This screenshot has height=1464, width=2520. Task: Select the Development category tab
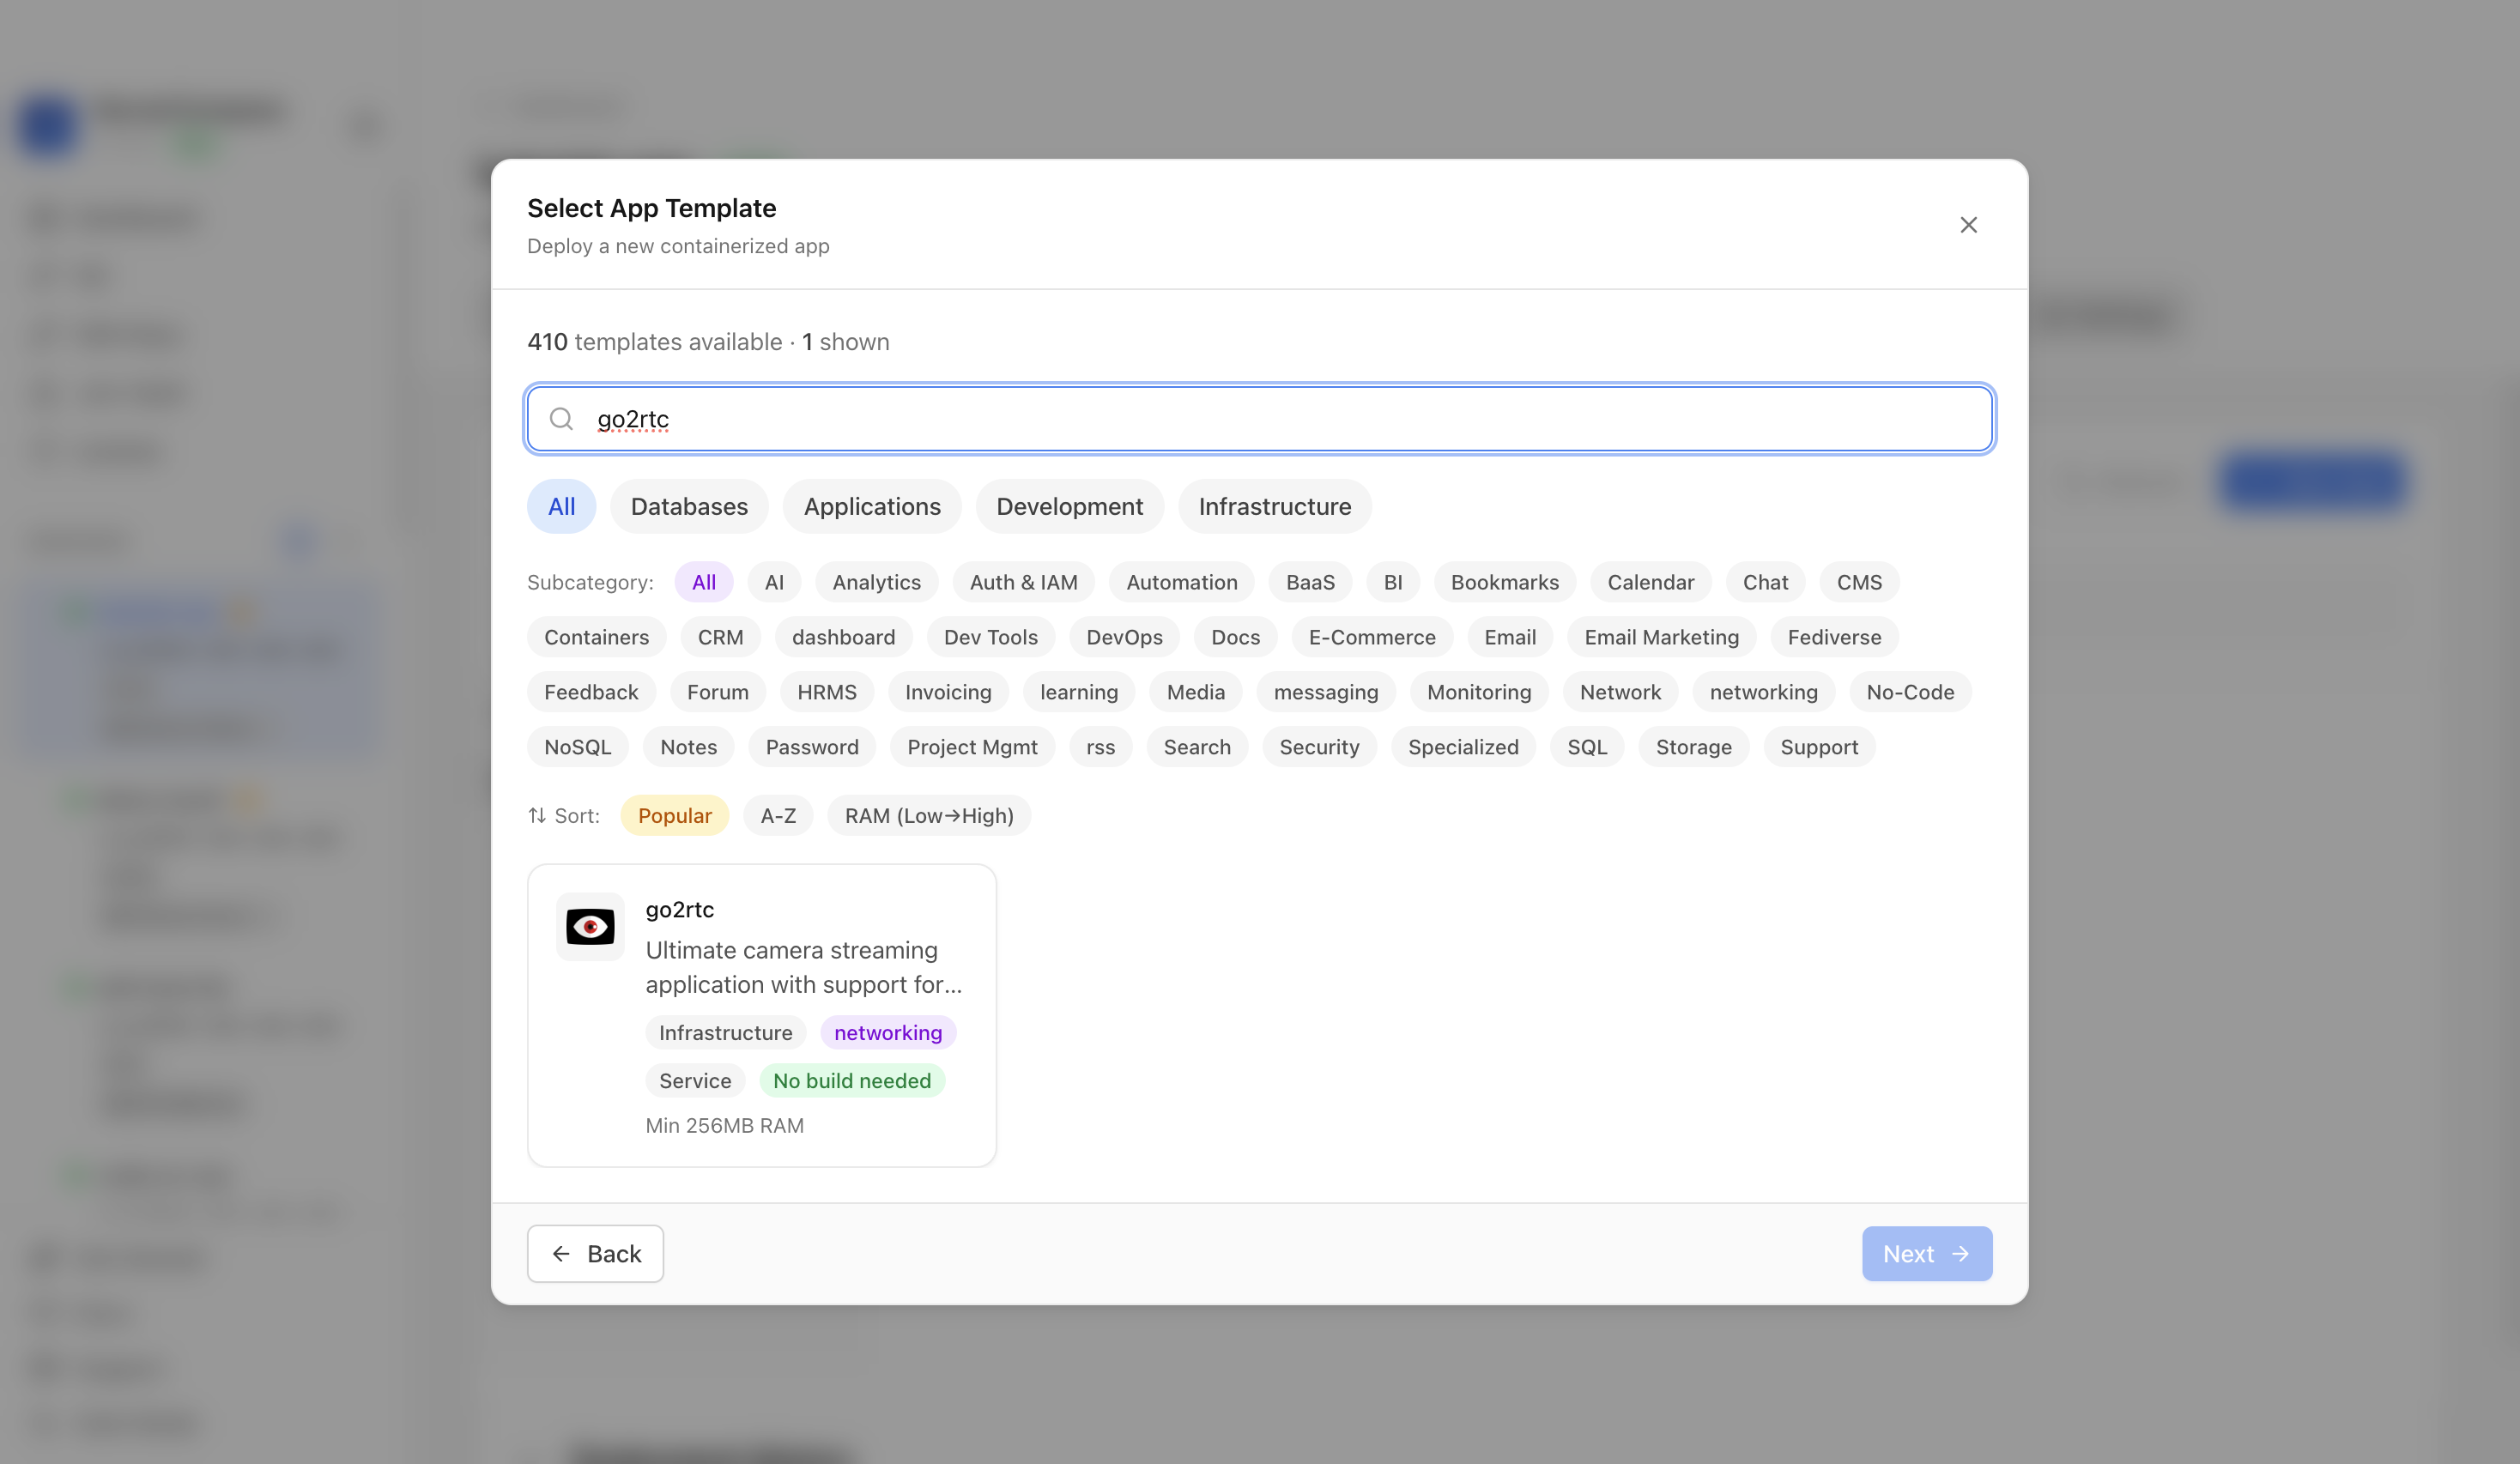pyautogui.click(x=1069, y=506)
